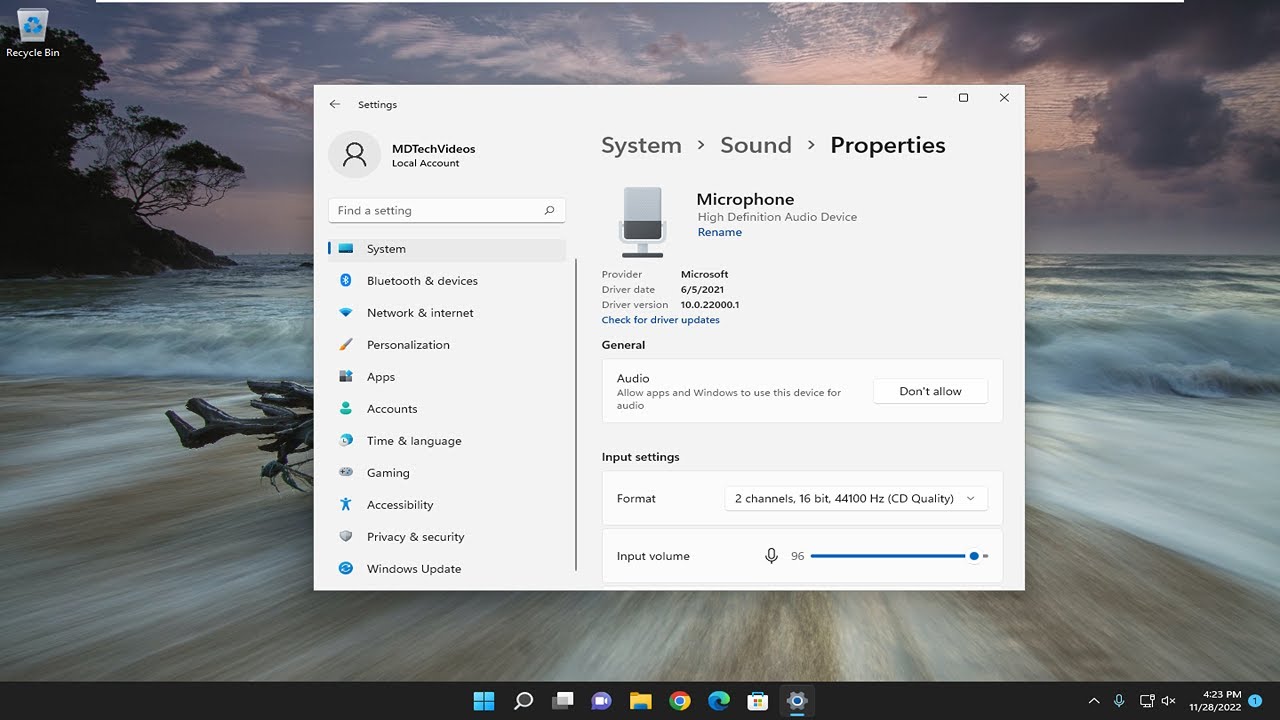
Task: Open Windows Update page
Action: click(447, 569)
